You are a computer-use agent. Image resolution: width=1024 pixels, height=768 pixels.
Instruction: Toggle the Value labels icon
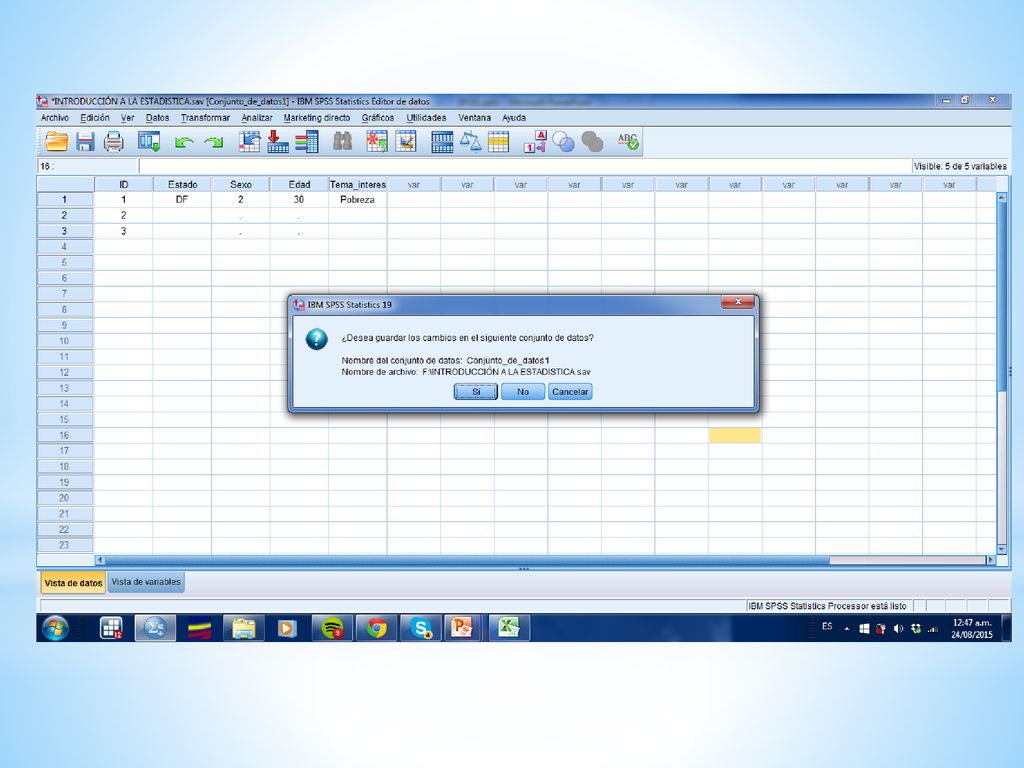(x=535, y=141)
